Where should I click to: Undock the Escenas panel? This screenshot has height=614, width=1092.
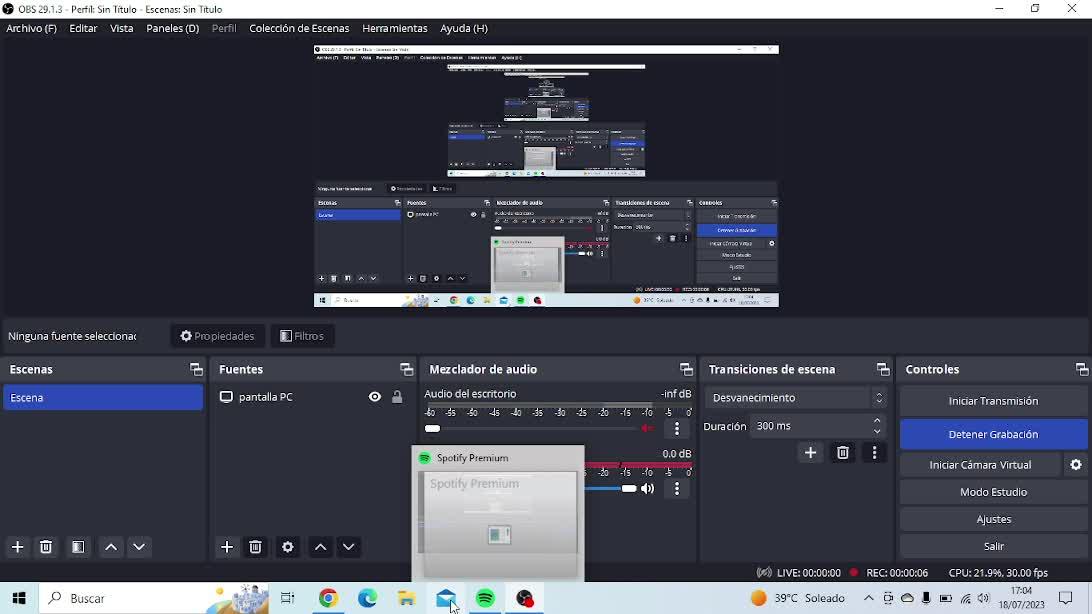coord(196,370)
